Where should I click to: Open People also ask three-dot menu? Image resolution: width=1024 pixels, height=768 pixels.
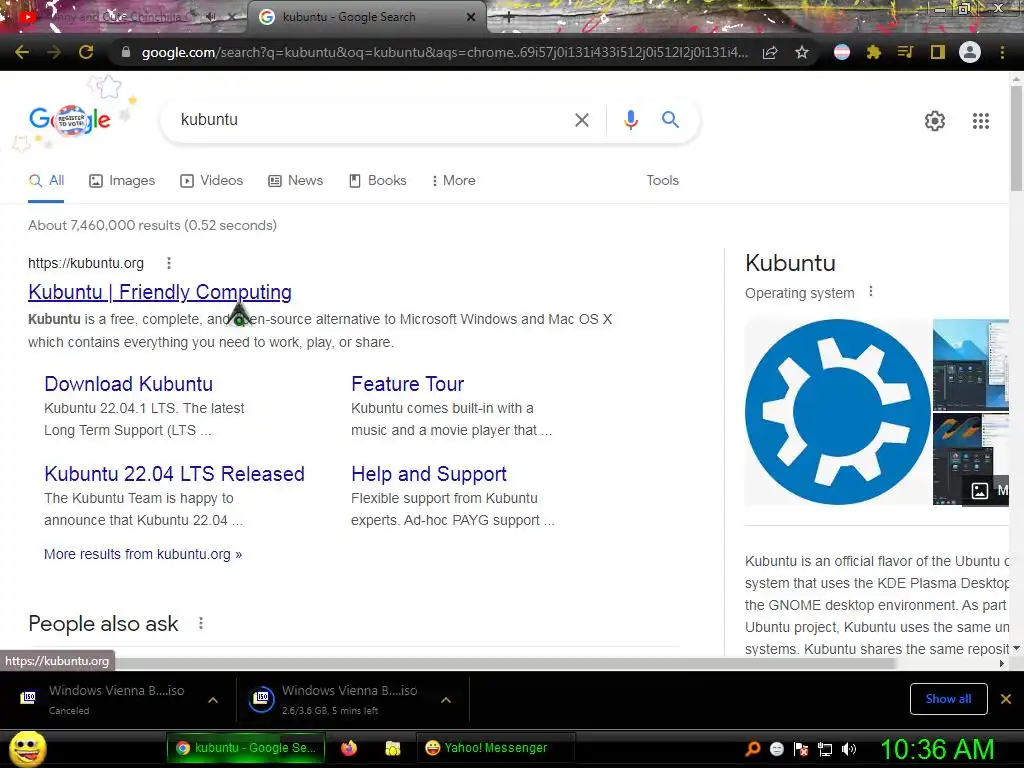[x=201, y=624]
